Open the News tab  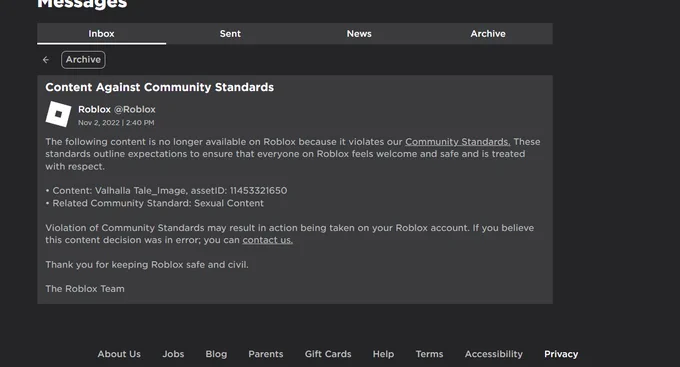point(359,33)
